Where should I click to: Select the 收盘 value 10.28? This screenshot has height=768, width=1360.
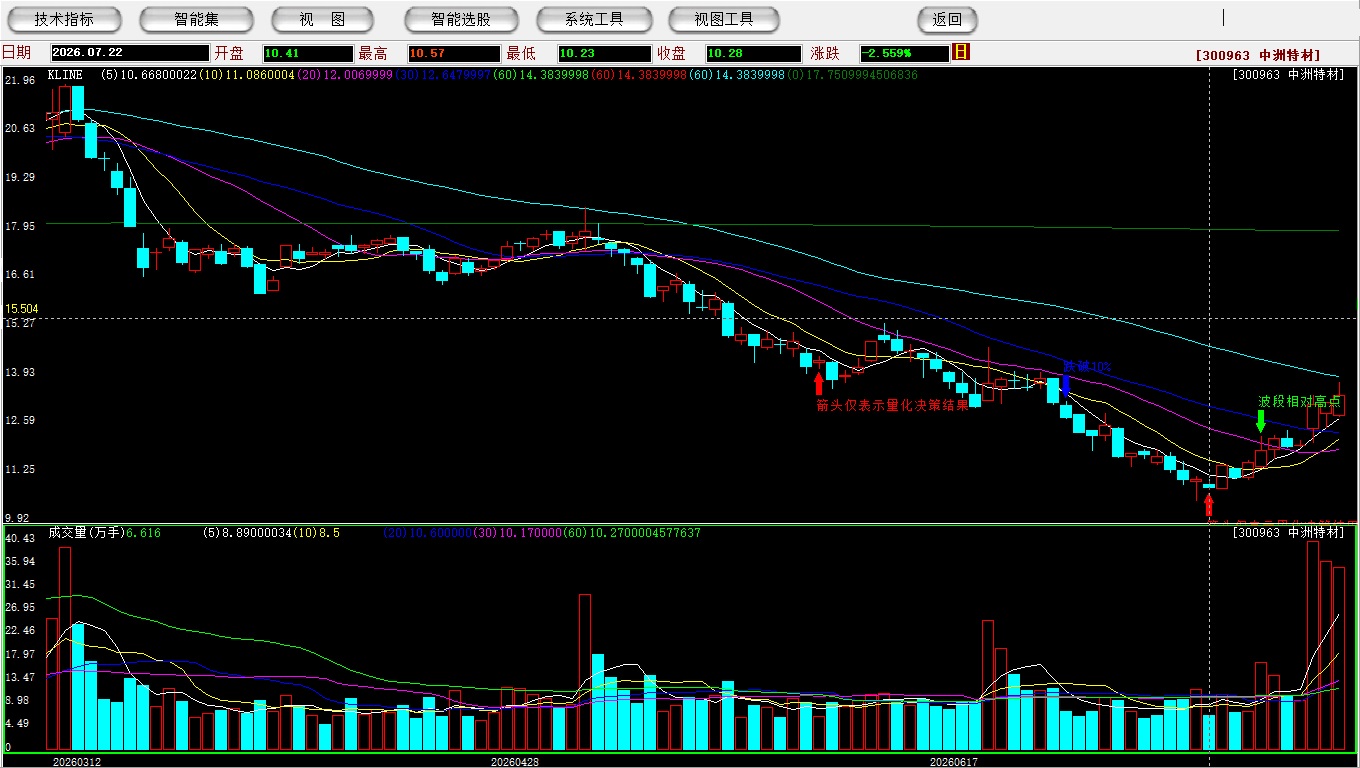click(x=753, y=53)
